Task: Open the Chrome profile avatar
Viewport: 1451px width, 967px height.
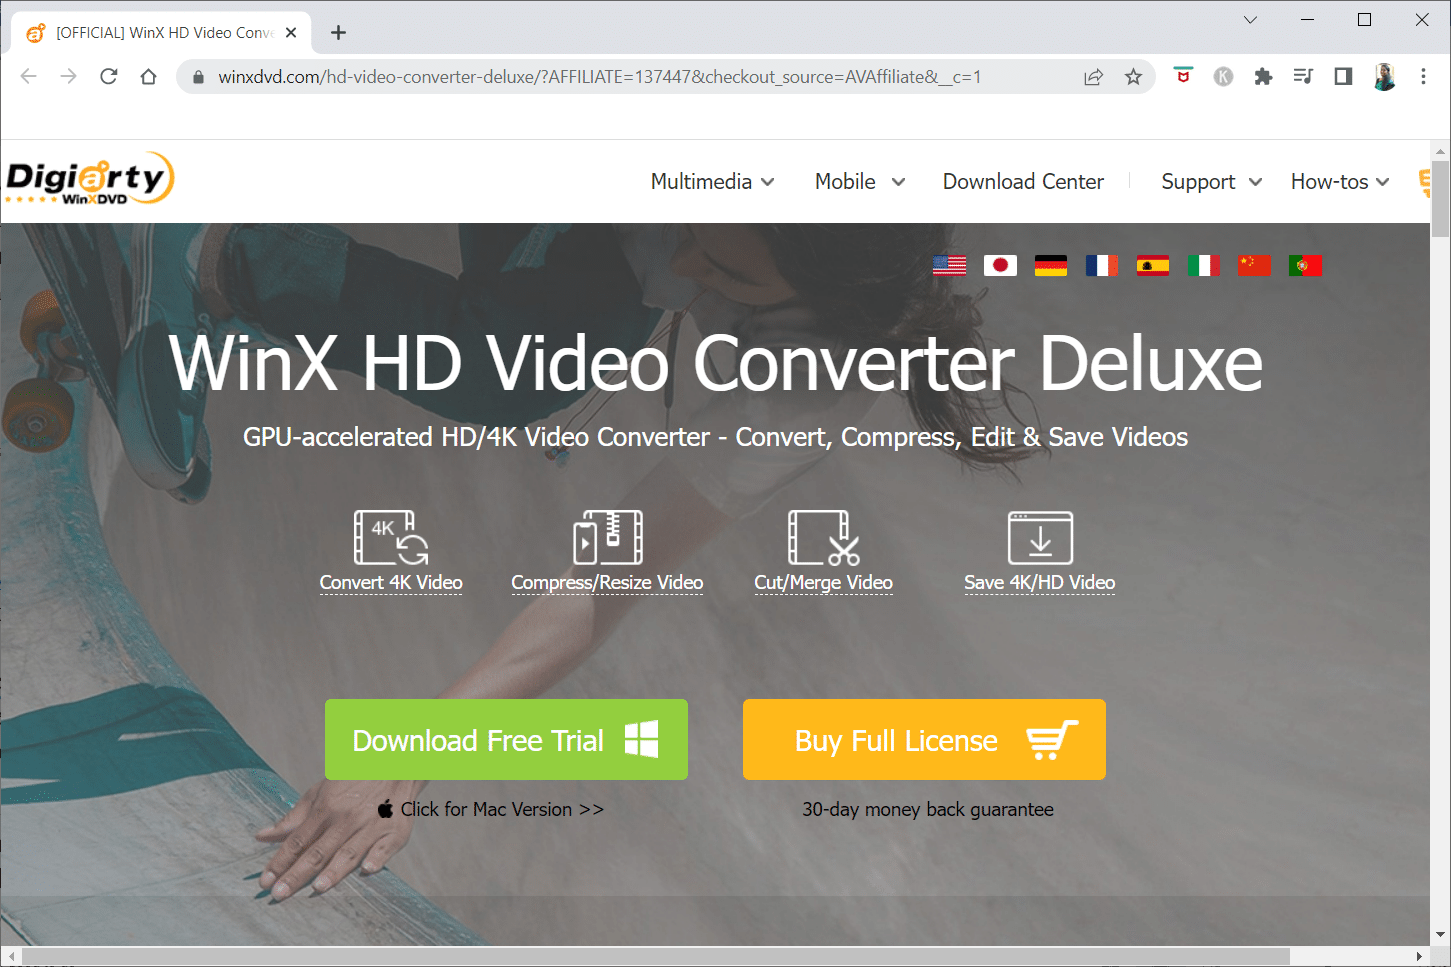Action: 1384,77
